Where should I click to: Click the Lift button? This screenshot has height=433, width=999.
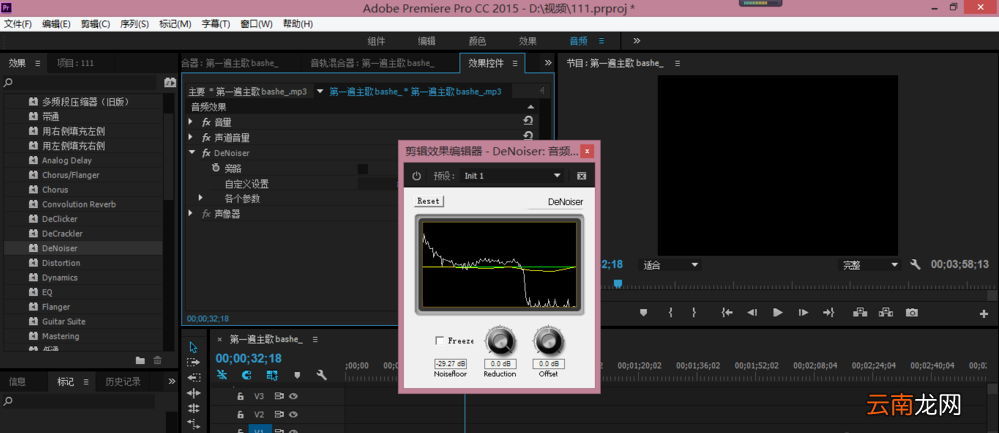[x=860, y=313]
